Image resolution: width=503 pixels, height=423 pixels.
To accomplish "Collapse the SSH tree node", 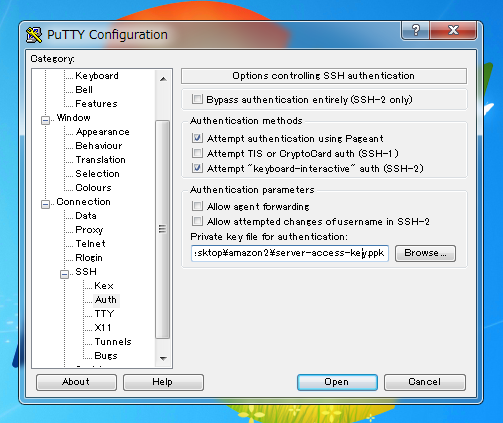I will [64, 274].
